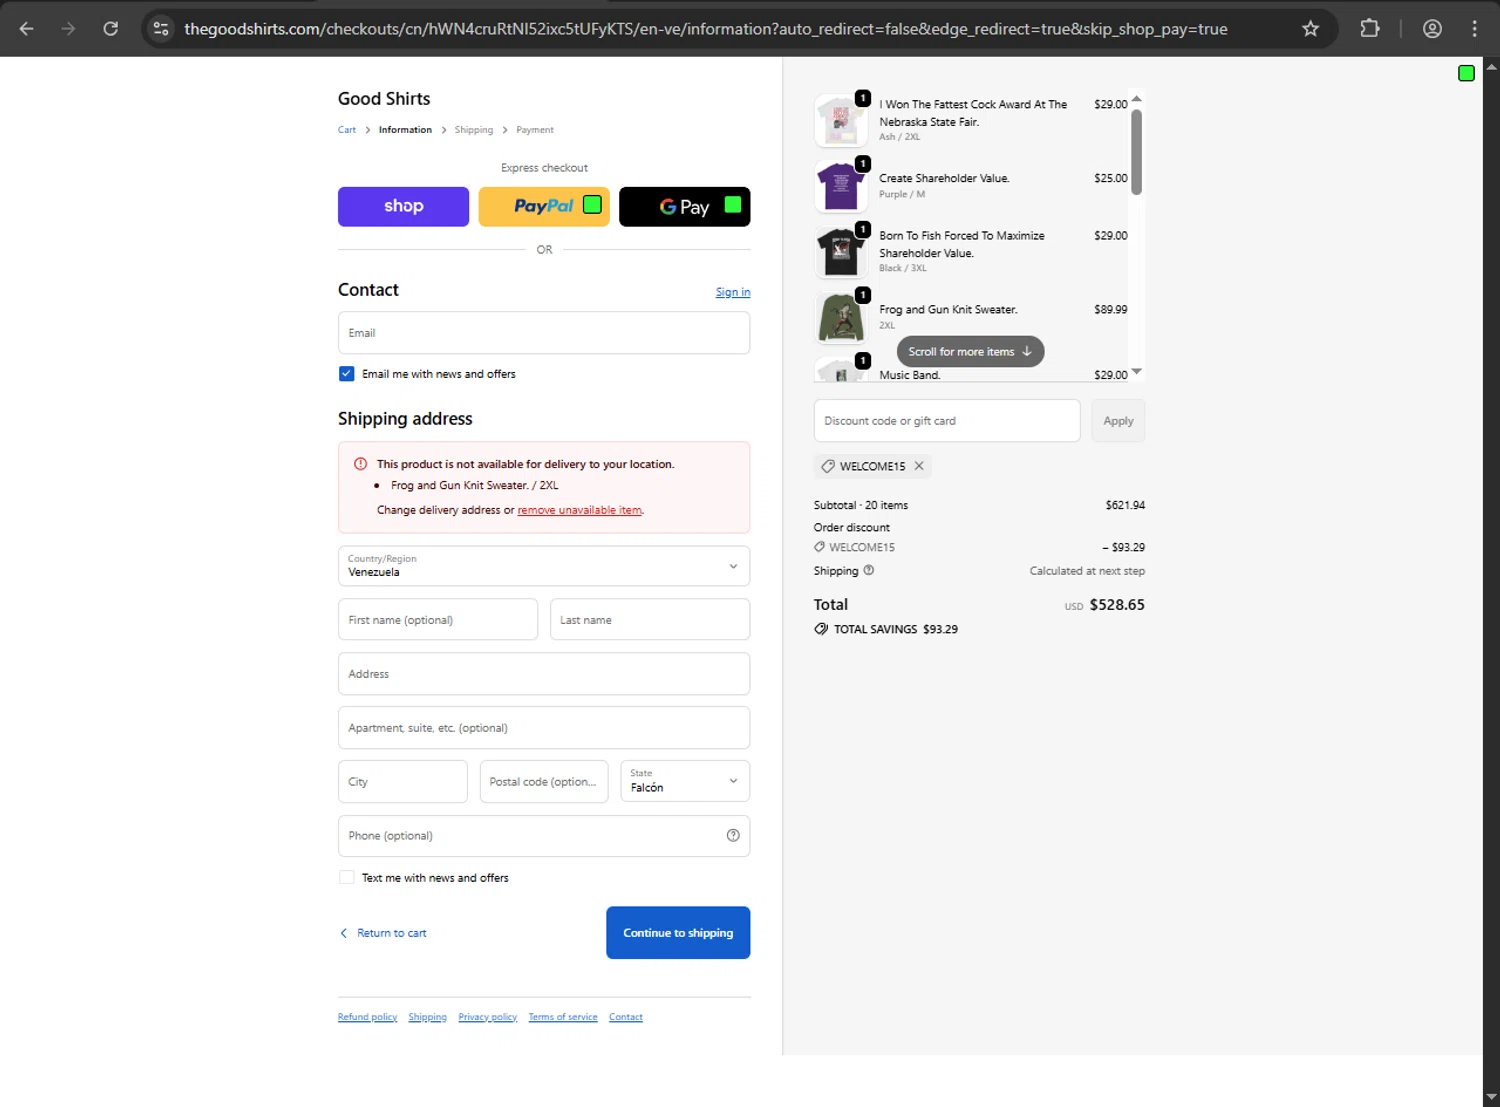Click the Shipping info question mark icon
The image size is (1500, 1107).
point(868,570)
